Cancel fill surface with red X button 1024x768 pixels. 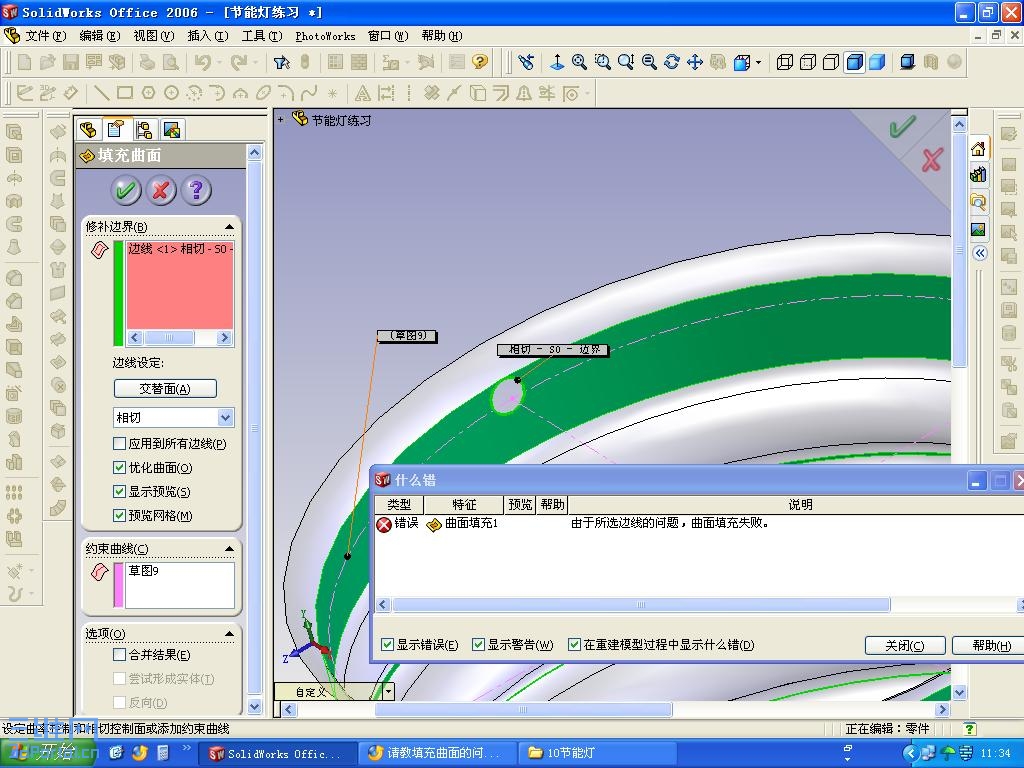click(x=161, y=190)
